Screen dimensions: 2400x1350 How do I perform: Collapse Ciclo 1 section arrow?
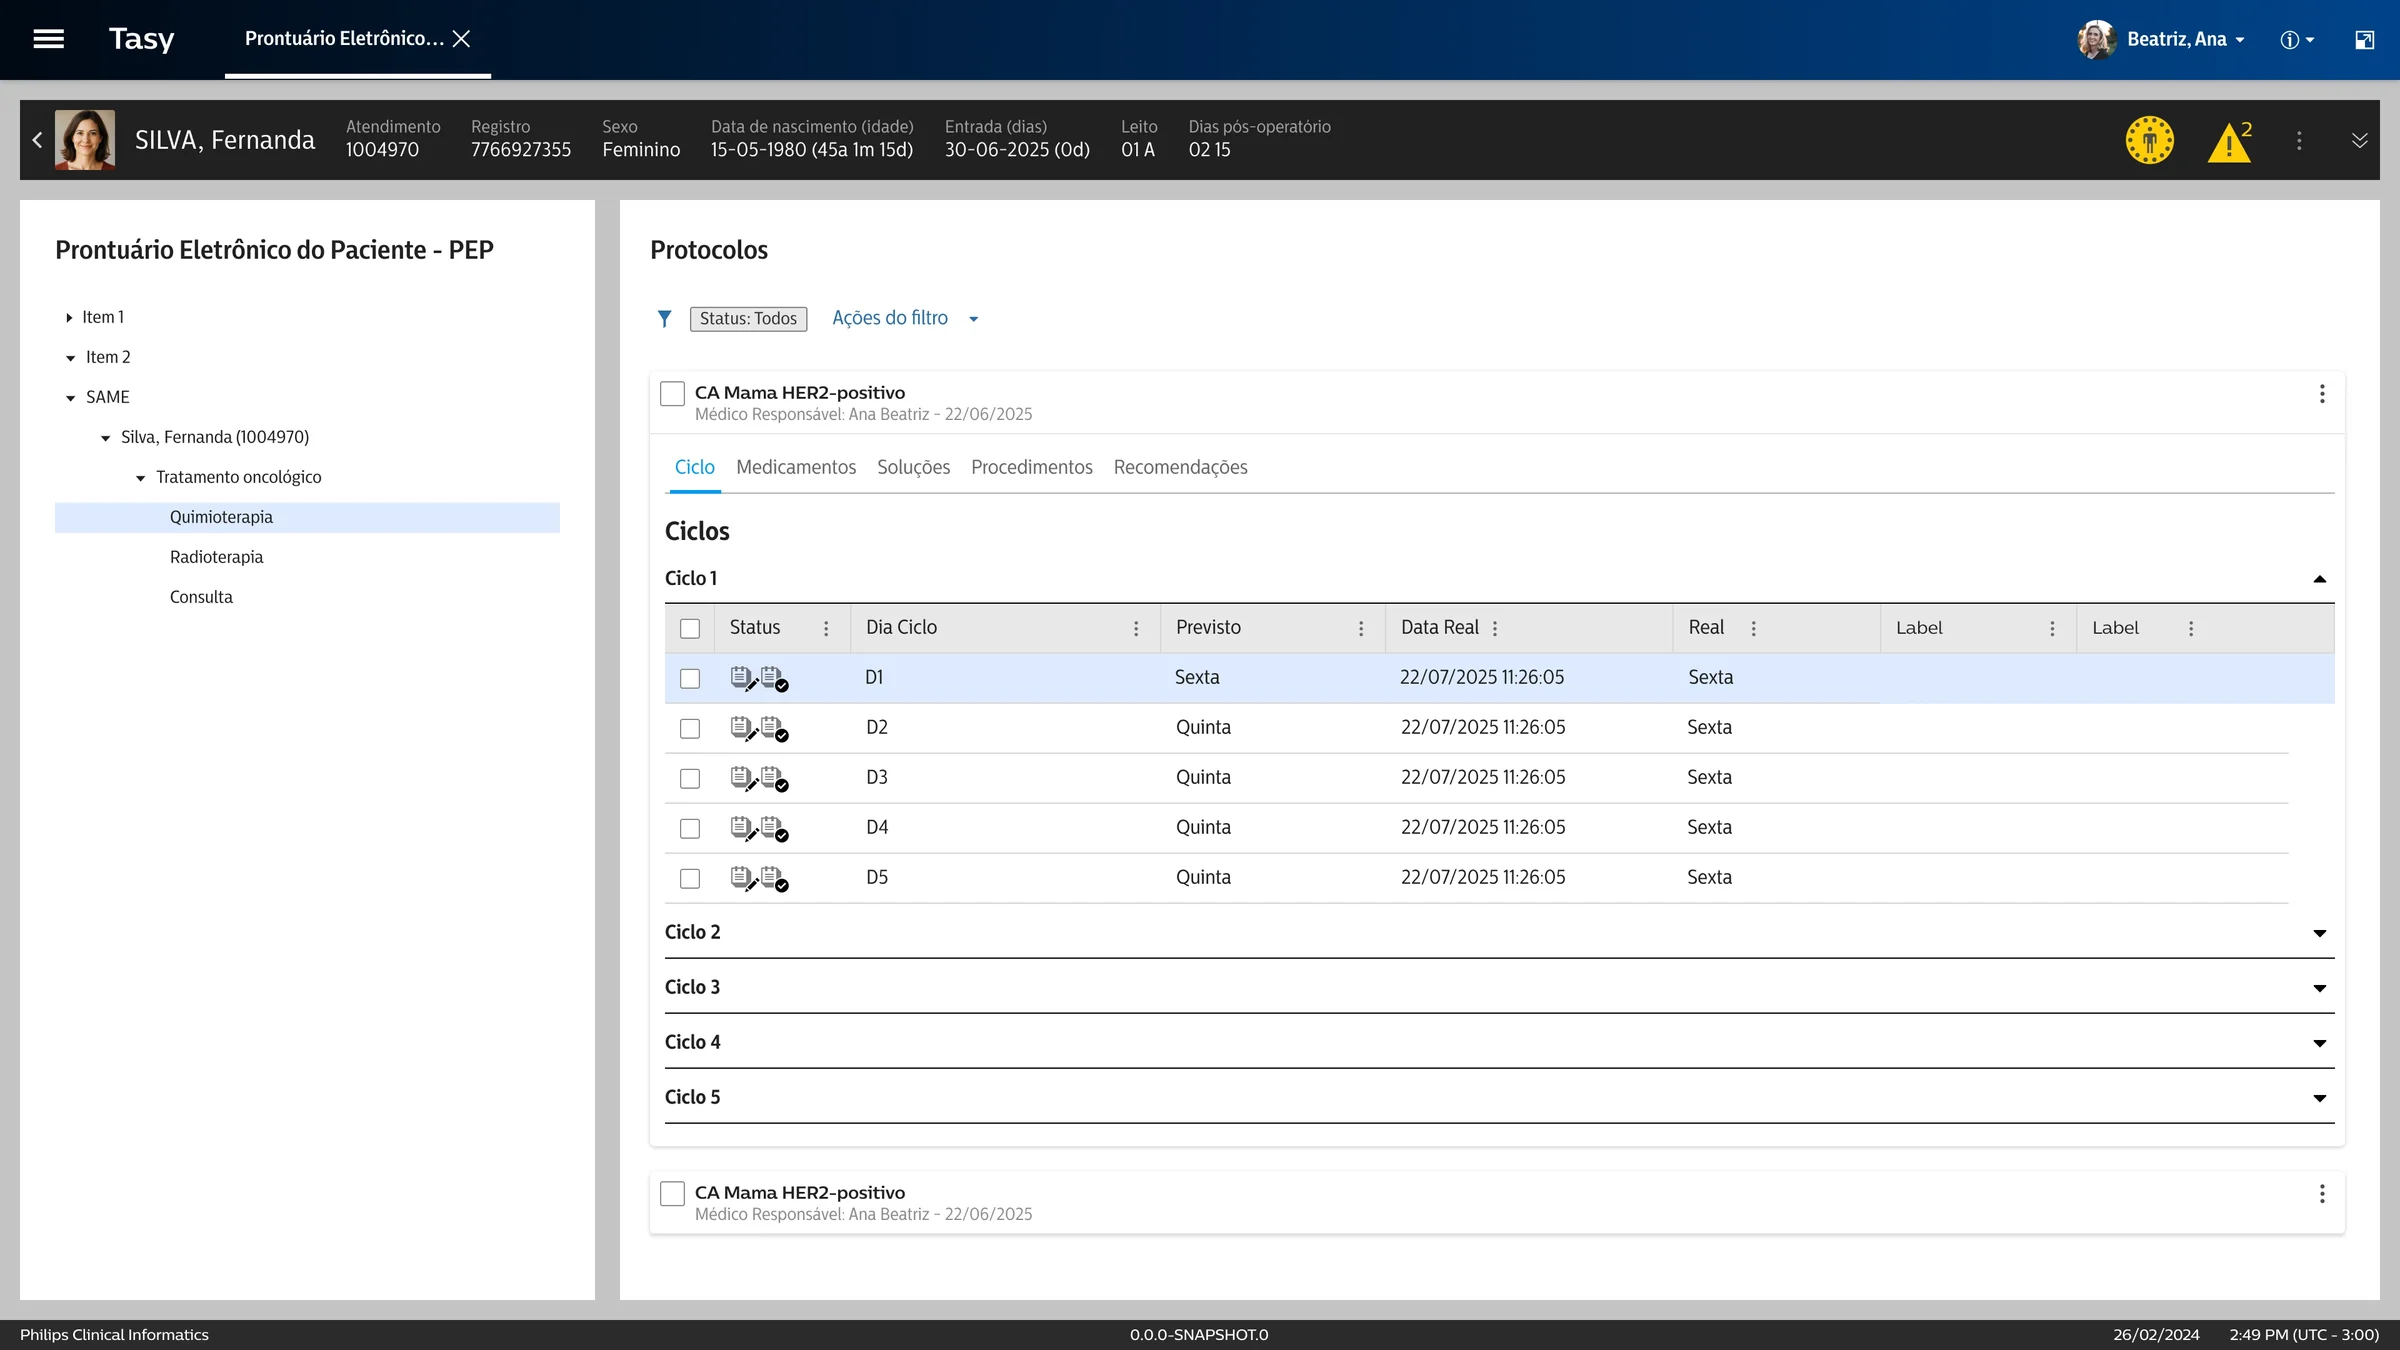(x=2319, y=579)
